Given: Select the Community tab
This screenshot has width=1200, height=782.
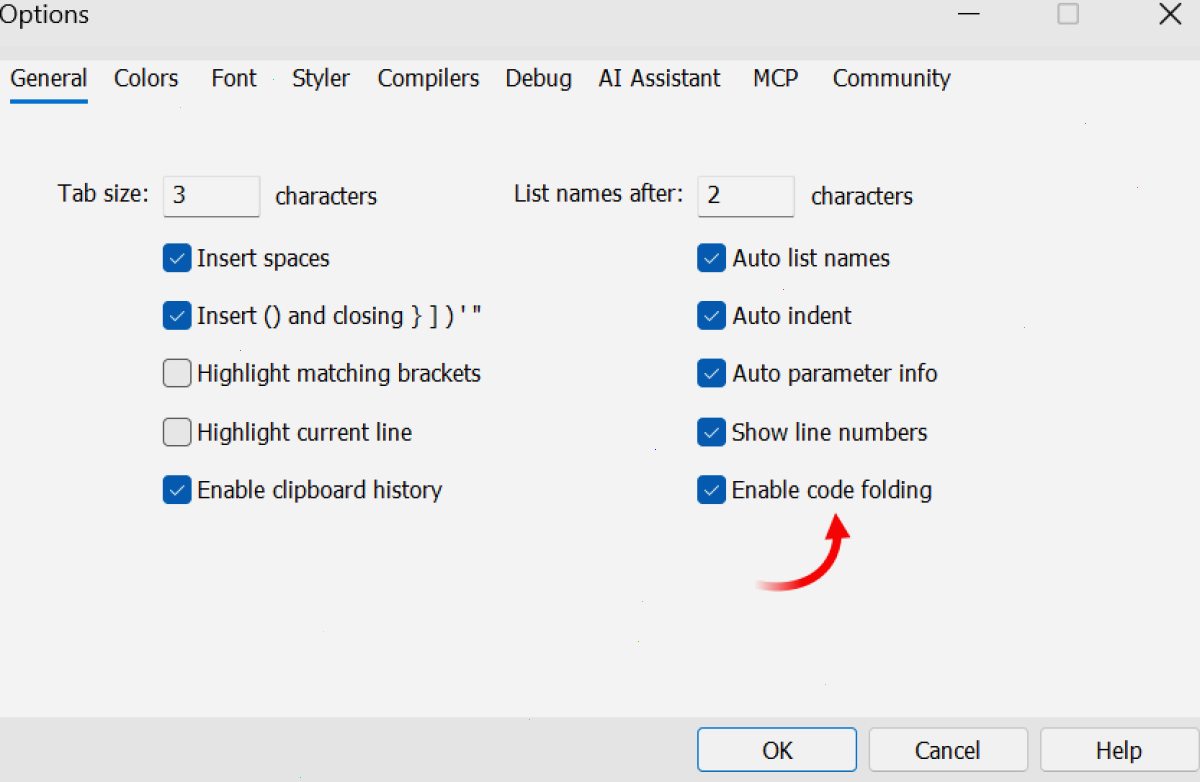Looking at the screenshot, I should click(892, 78).
